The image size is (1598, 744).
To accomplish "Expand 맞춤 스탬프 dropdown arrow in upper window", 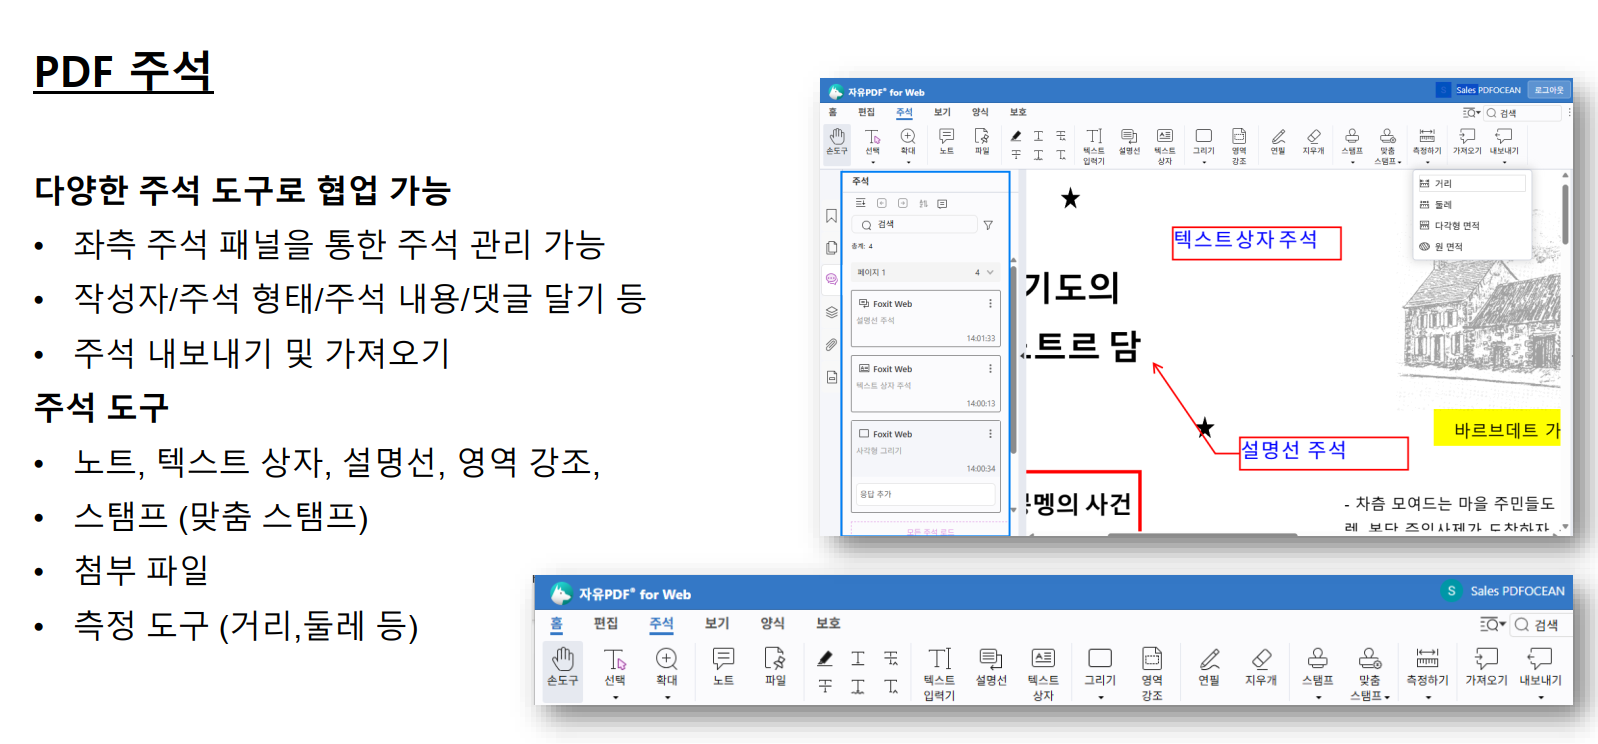I will click(x=1400, y=162).
